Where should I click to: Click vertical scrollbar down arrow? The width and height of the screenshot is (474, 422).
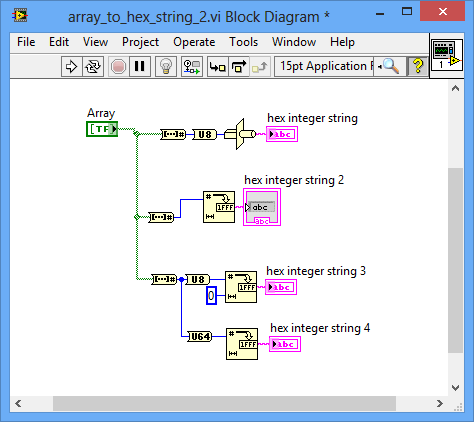(x=456, y=388)
